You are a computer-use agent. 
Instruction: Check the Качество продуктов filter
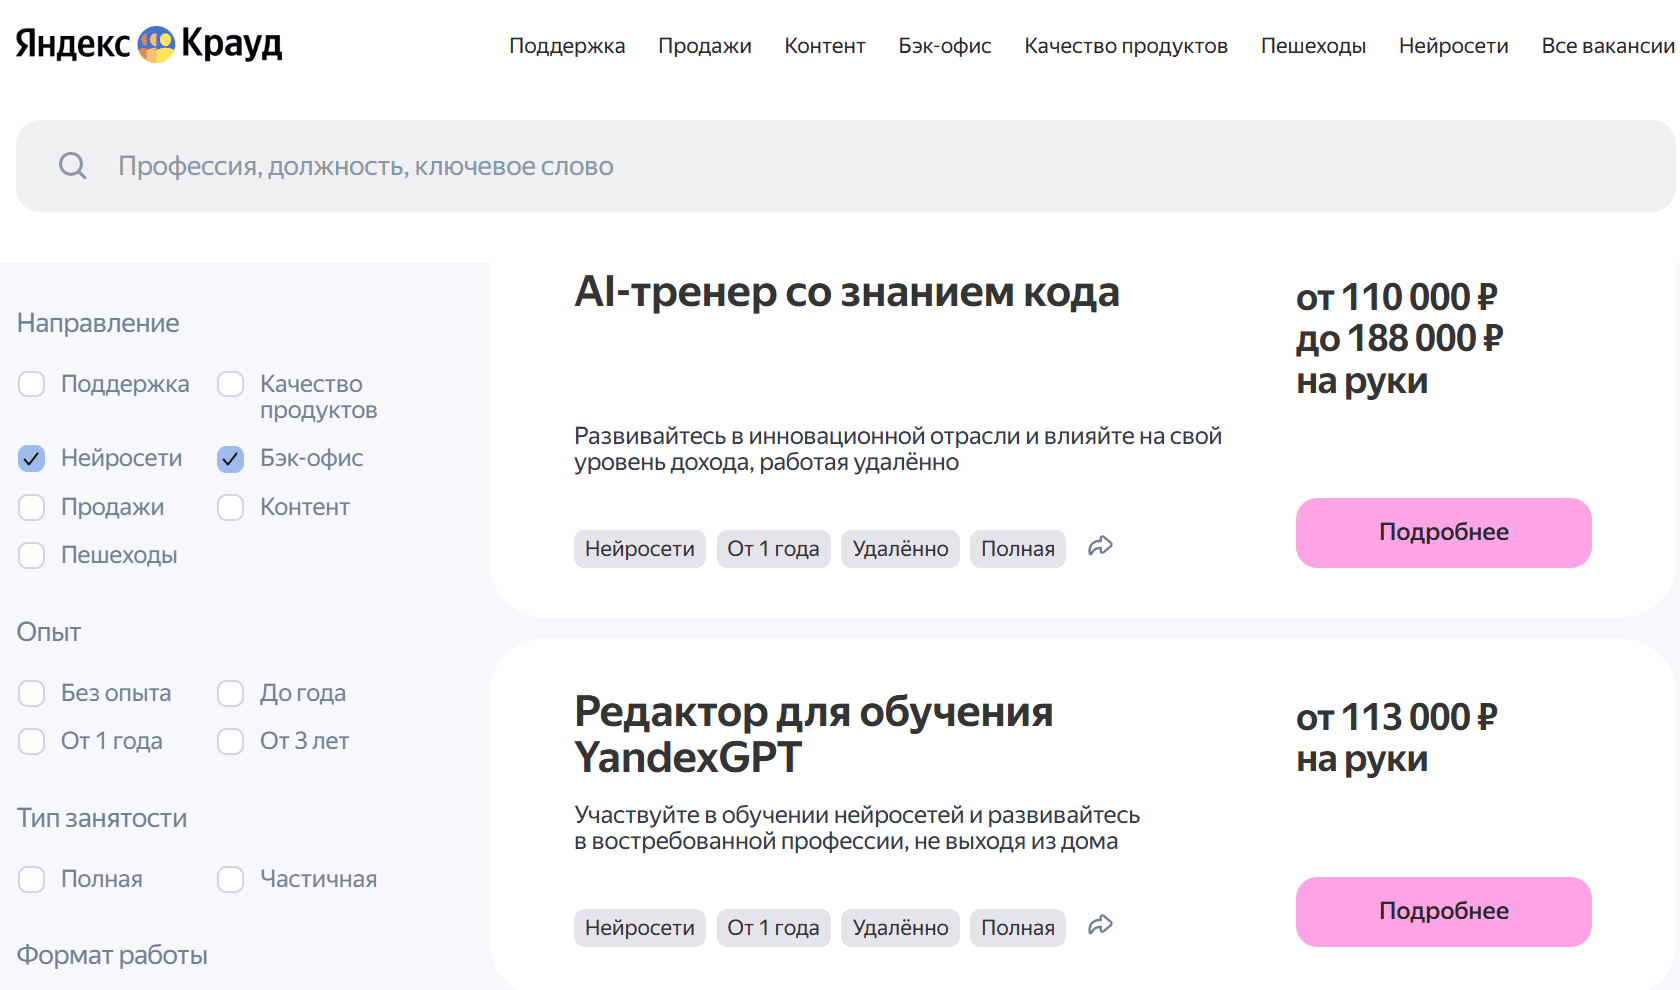[x=231, y=384]
